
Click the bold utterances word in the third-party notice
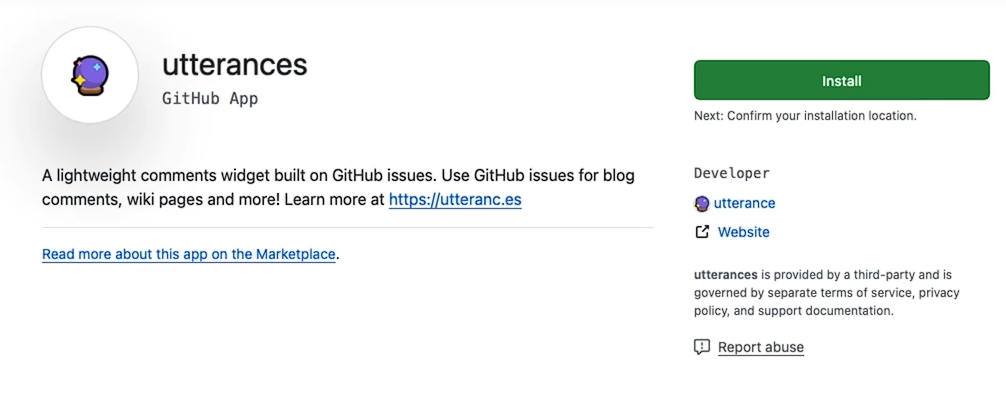[x=726, y=275]
